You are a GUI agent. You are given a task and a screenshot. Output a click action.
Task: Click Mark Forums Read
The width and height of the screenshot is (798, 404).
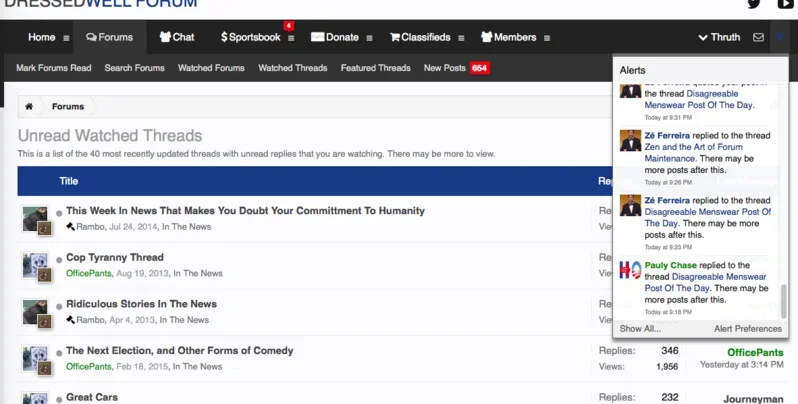(x=53, y=68)
